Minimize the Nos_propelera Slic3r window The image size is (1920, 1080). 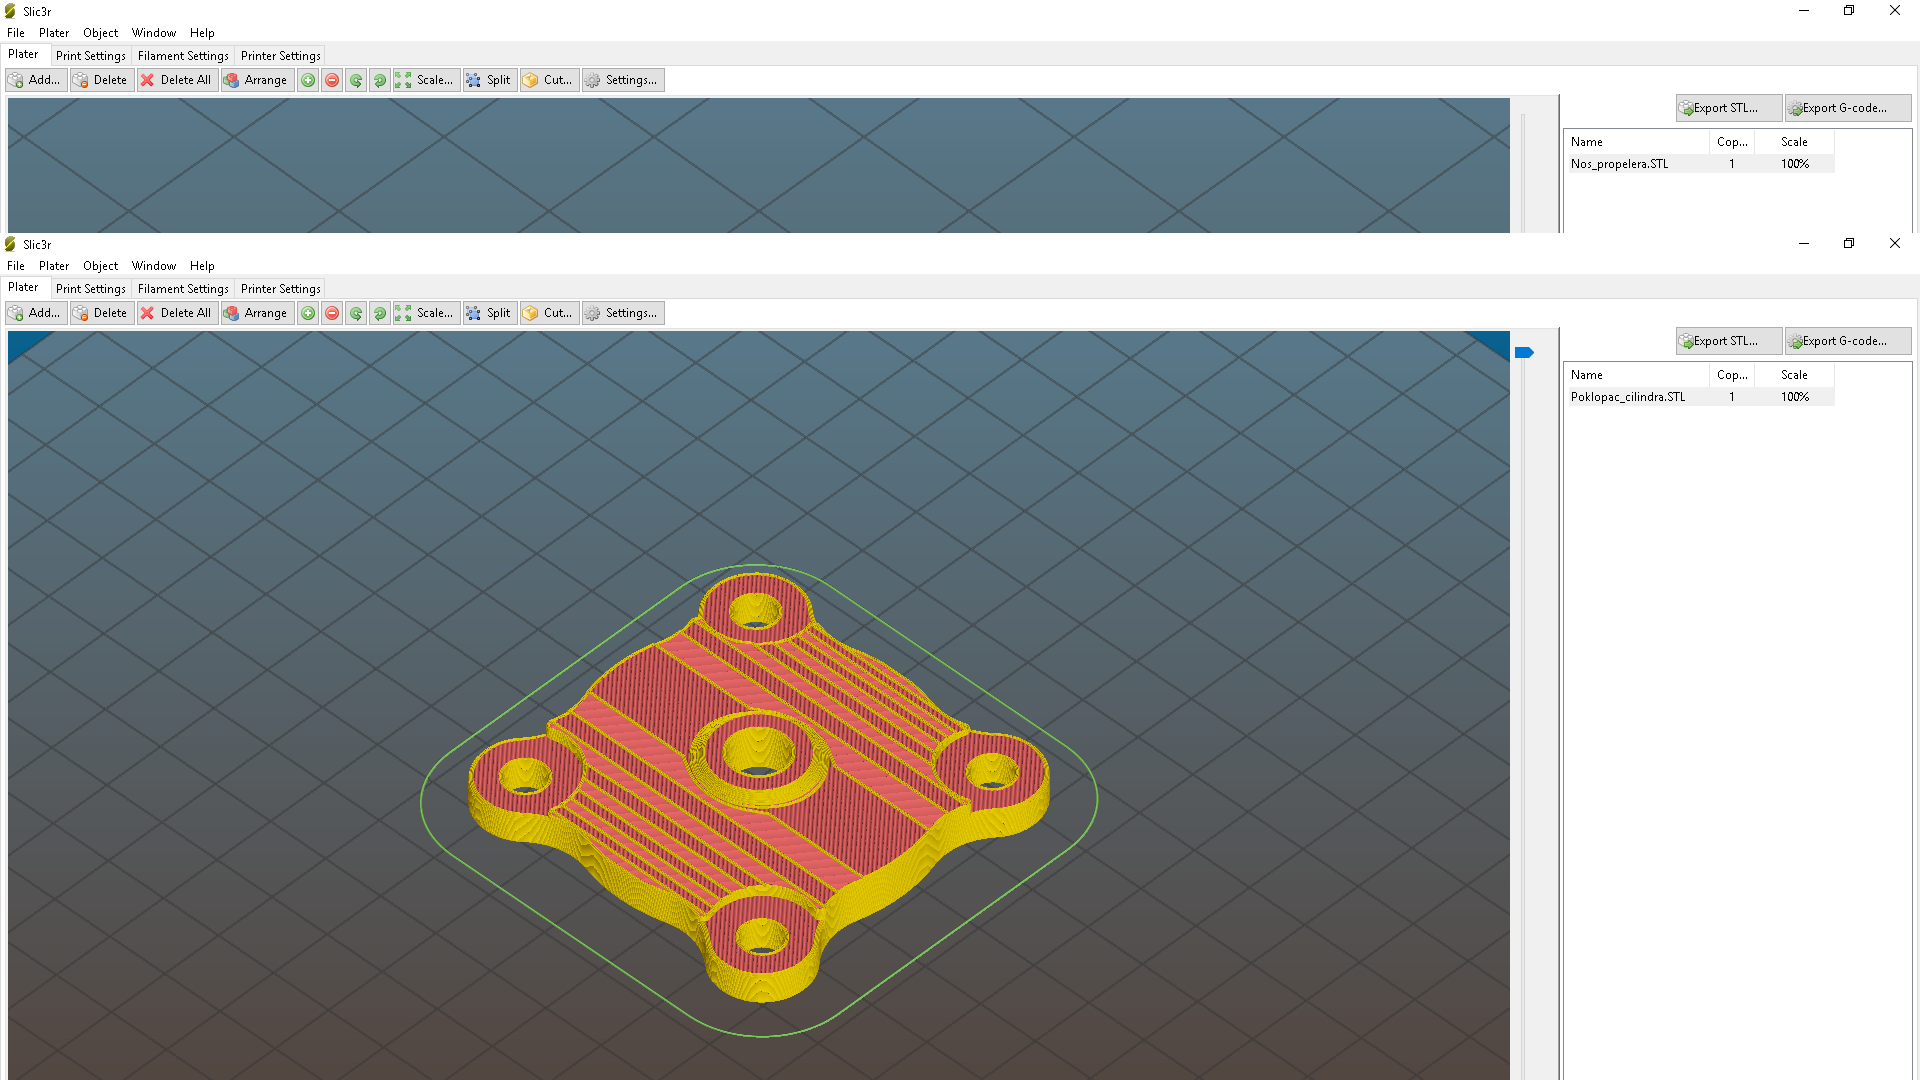click(1804, 10)
